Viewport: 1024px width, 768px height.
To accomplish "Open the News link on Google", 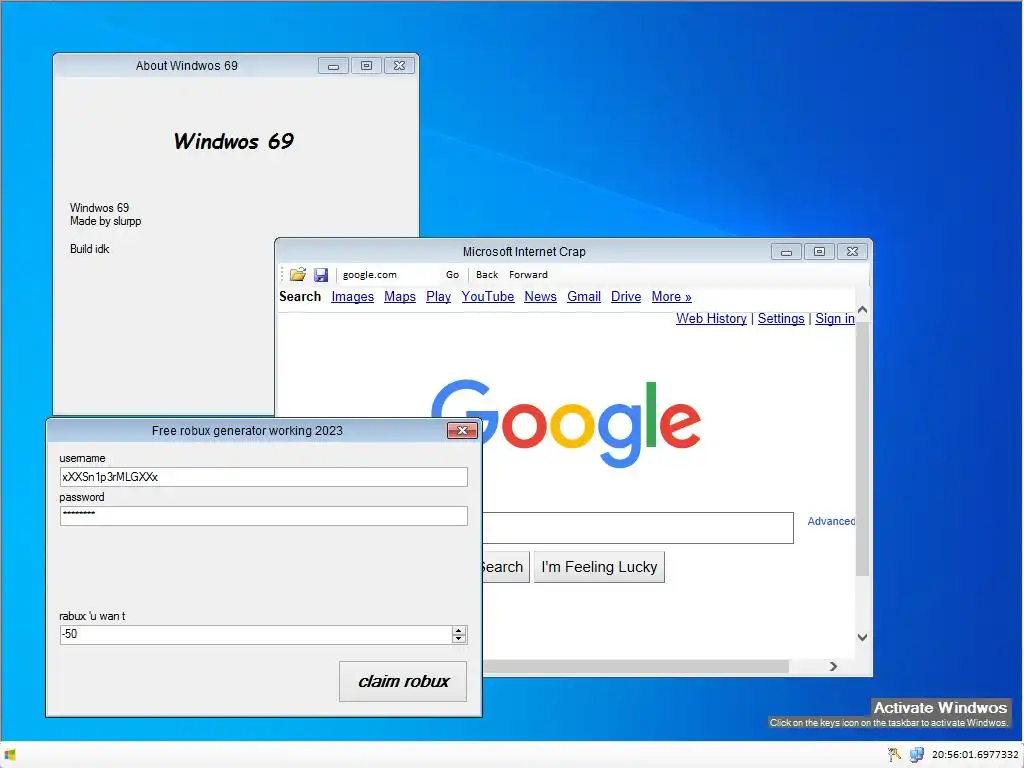I will [540, 296].
